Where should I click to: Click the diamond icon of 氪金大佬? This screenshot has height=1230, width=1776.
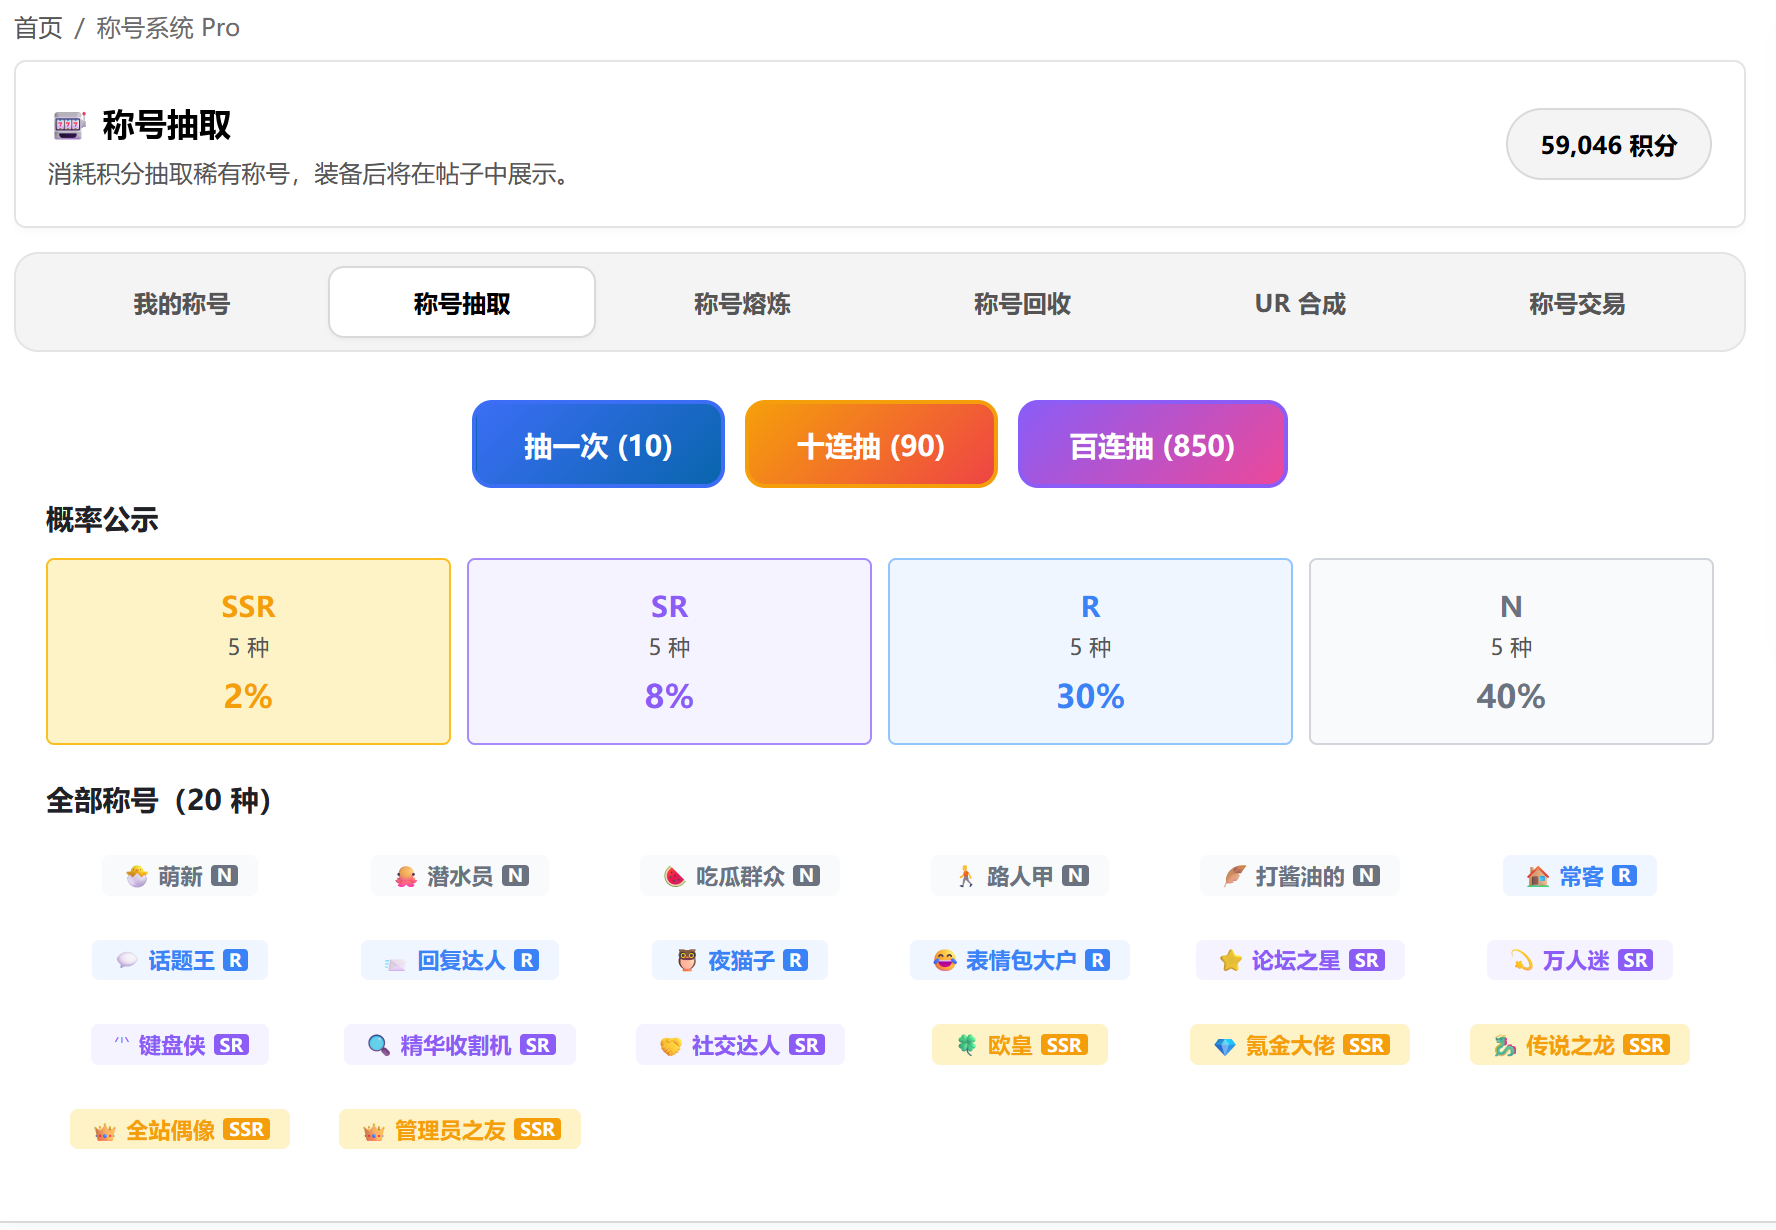point(1225,1046)
